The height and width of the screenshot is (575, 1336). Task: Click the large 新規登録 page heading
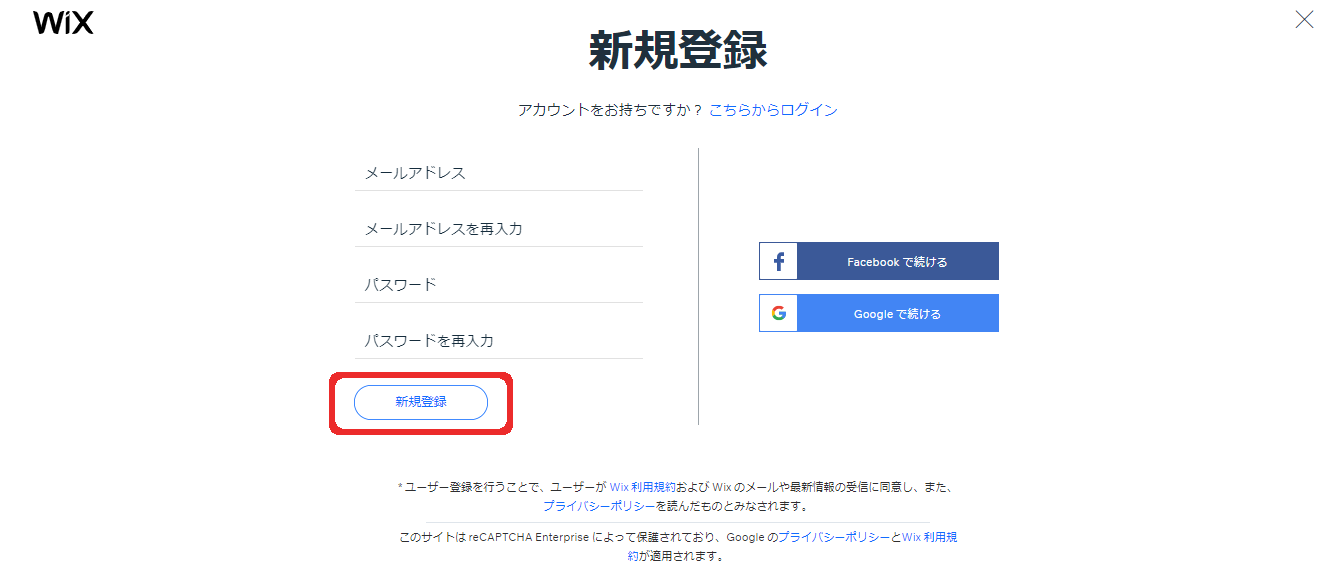(x=677, y=51)
